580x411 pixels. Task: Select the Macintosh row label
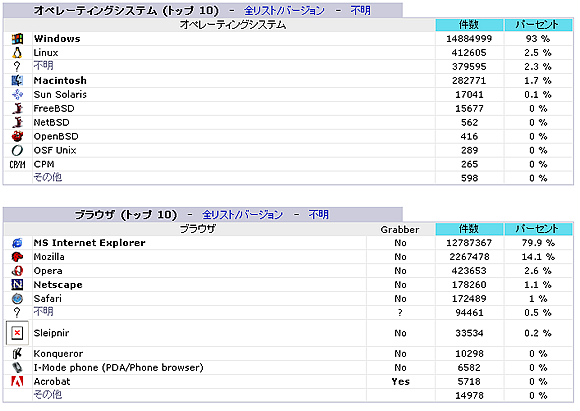point(60,81)
